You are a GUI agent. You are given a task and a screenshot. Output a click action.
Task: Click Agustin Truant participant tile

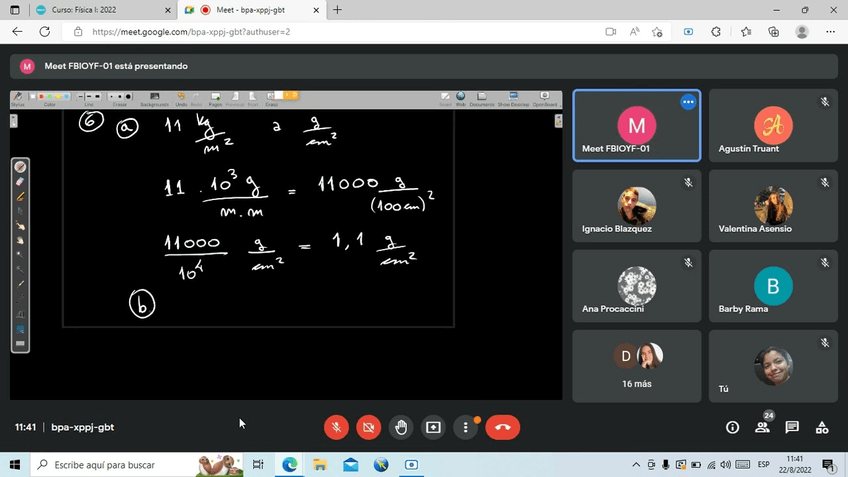[773, 125]
